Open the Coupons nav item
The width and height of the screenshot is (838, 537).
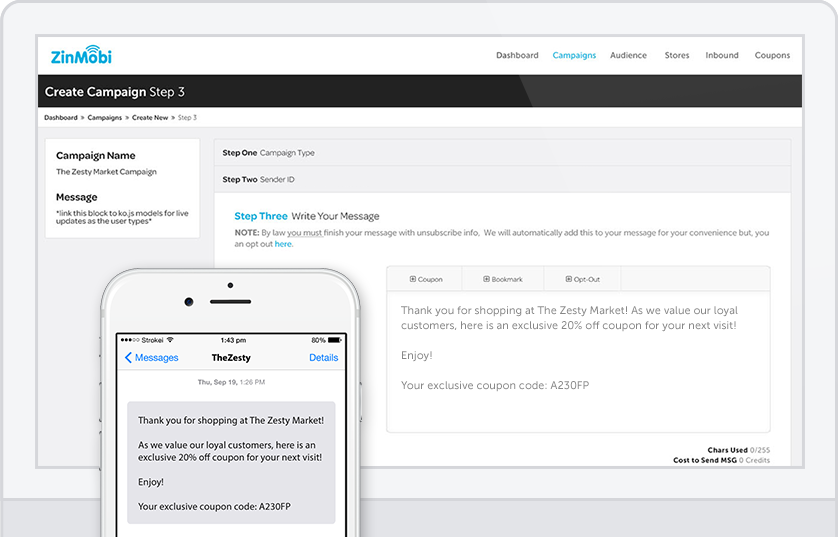pos(772,56)
